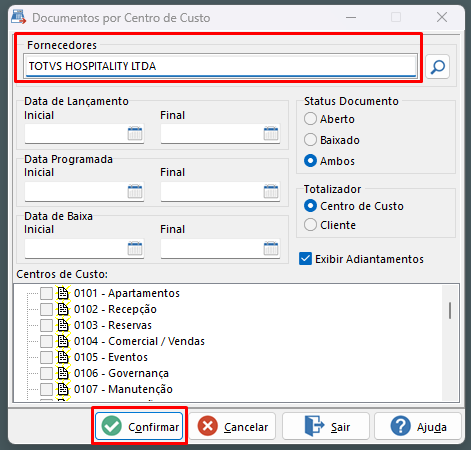Click document icon of 0107 - Manutenção
471x450 pixels.
click(x=63, y=389)
